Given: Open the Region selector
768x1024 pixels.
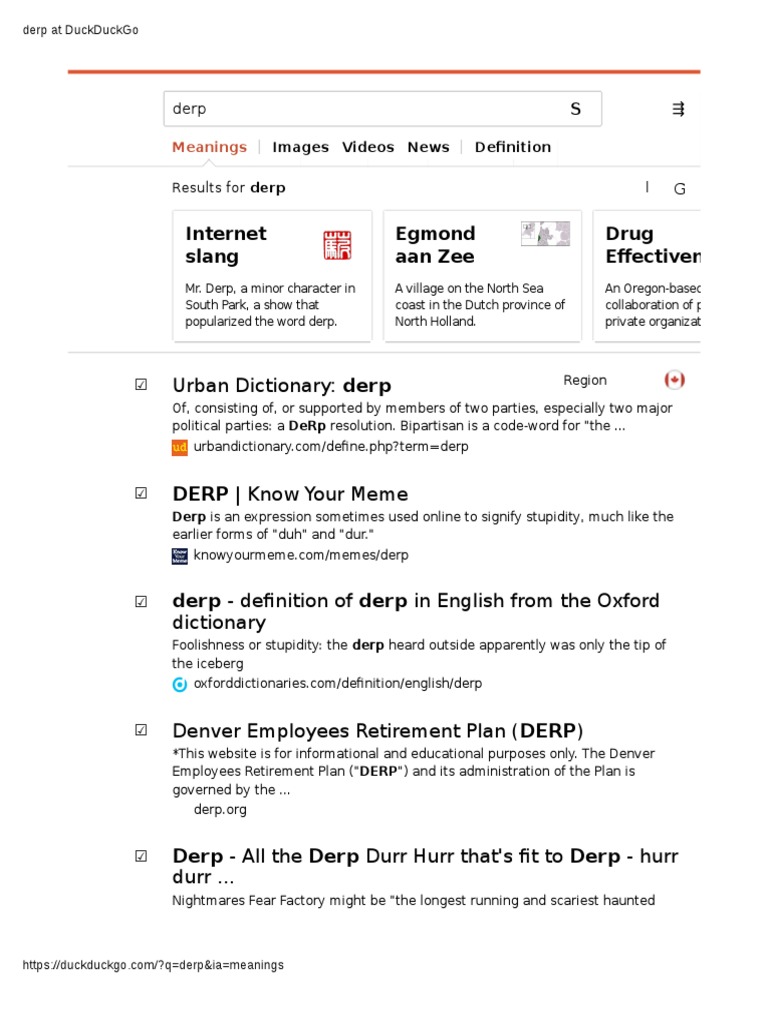Looking at the screenshot, I should pos(585,380).
